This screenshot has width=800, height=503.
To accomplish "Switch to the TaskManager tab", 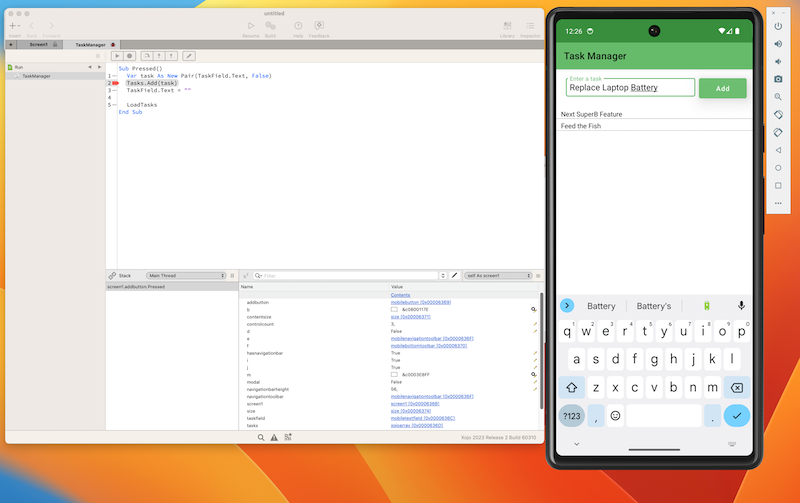I will pos(91,45).
